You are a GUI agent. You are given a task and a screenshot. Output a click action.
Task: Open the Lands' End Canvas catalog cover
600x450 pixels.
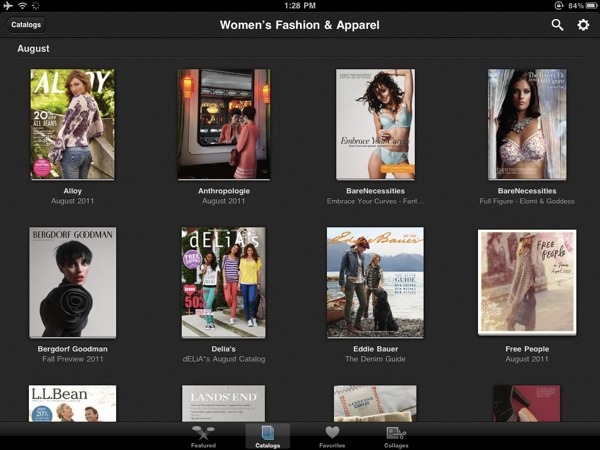point(375,403)
